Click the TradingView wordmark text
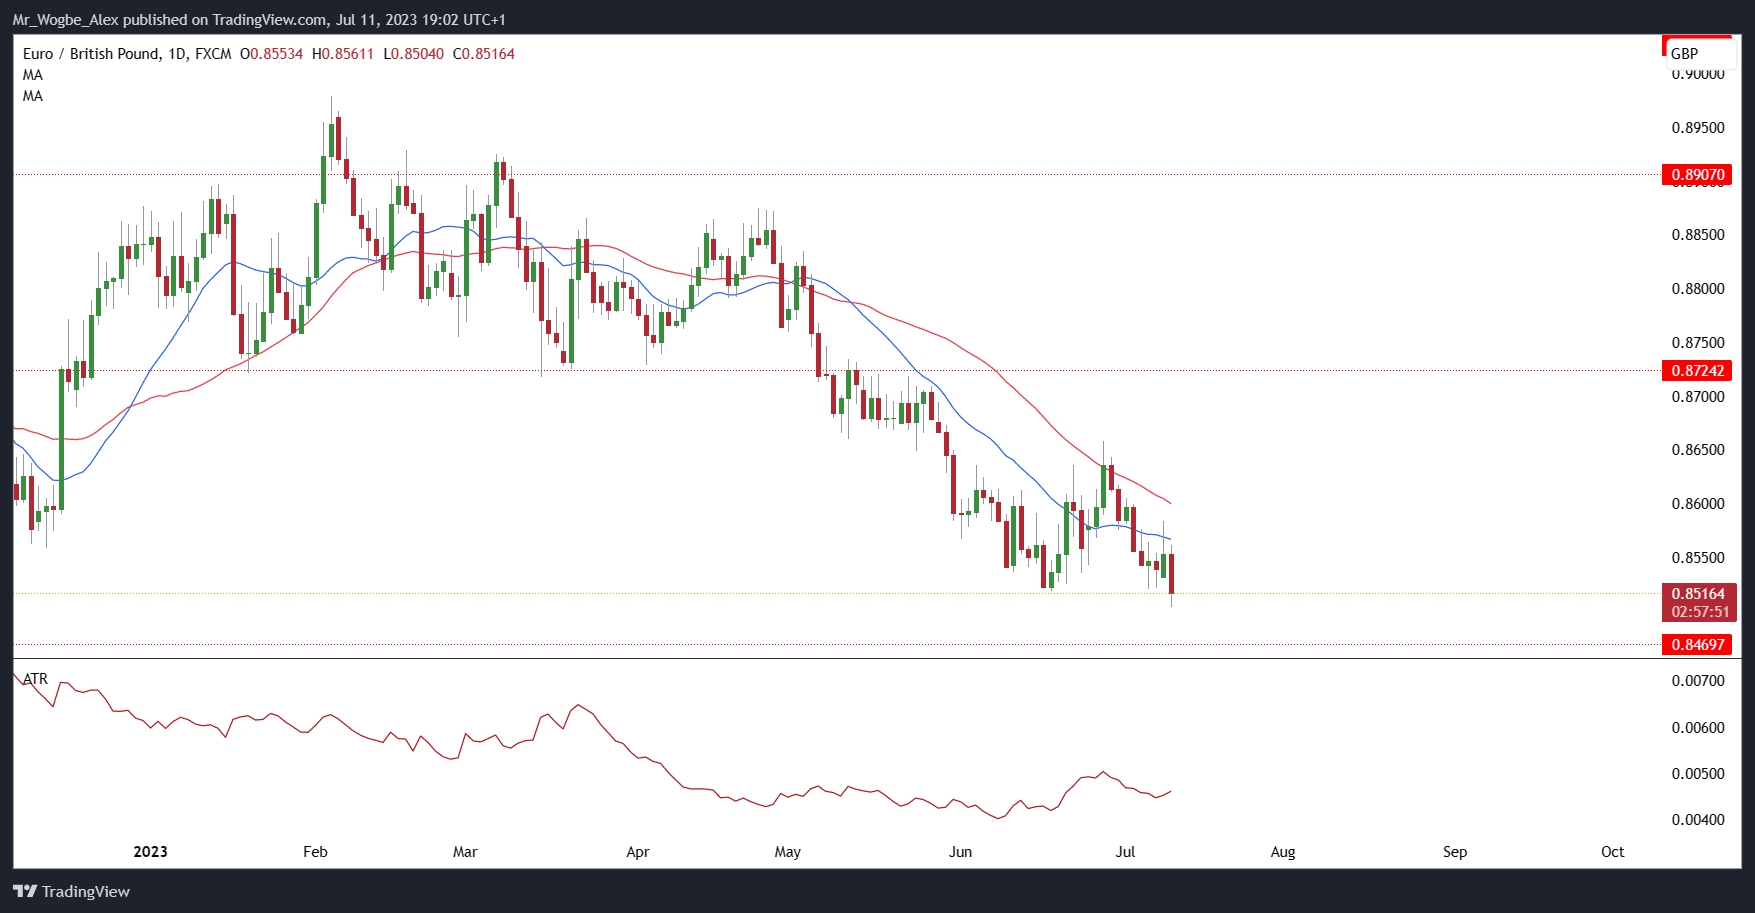Viewport: 1755px width, 913px height. [x=86, y=891]
